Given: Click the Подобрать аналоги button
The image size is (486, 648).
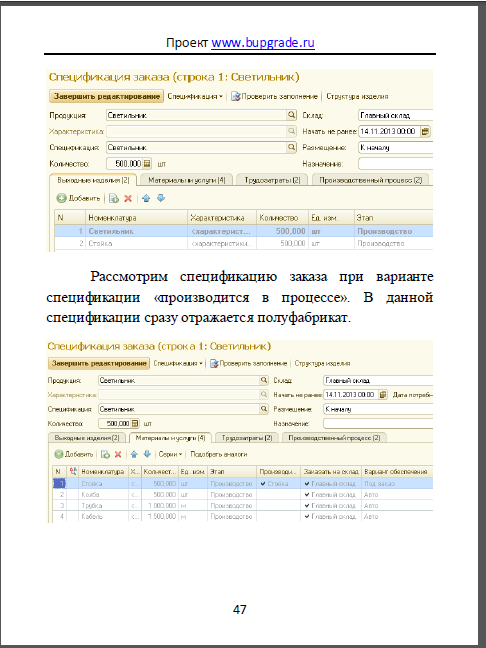Looking at the screenshot, I should pos(219,454).
